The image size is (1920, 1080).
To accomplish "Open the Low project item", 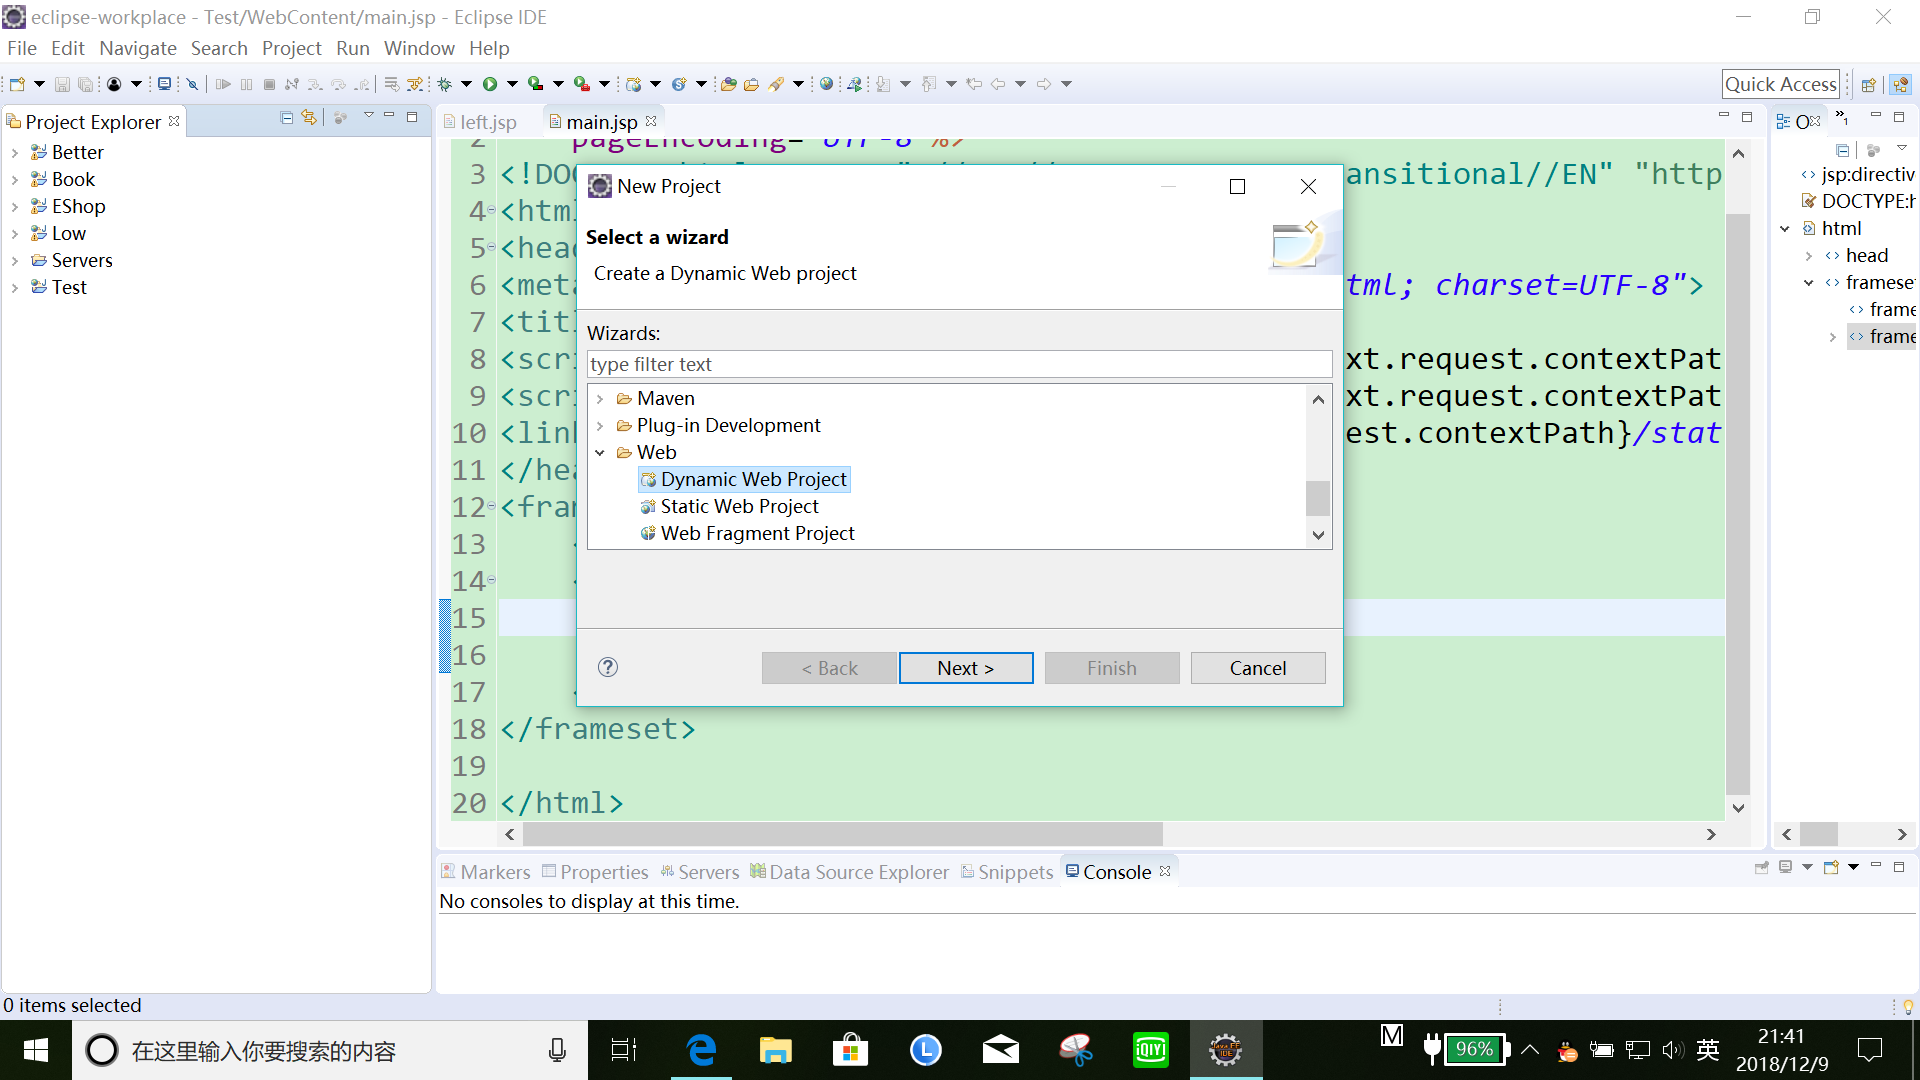I will 68,234.
